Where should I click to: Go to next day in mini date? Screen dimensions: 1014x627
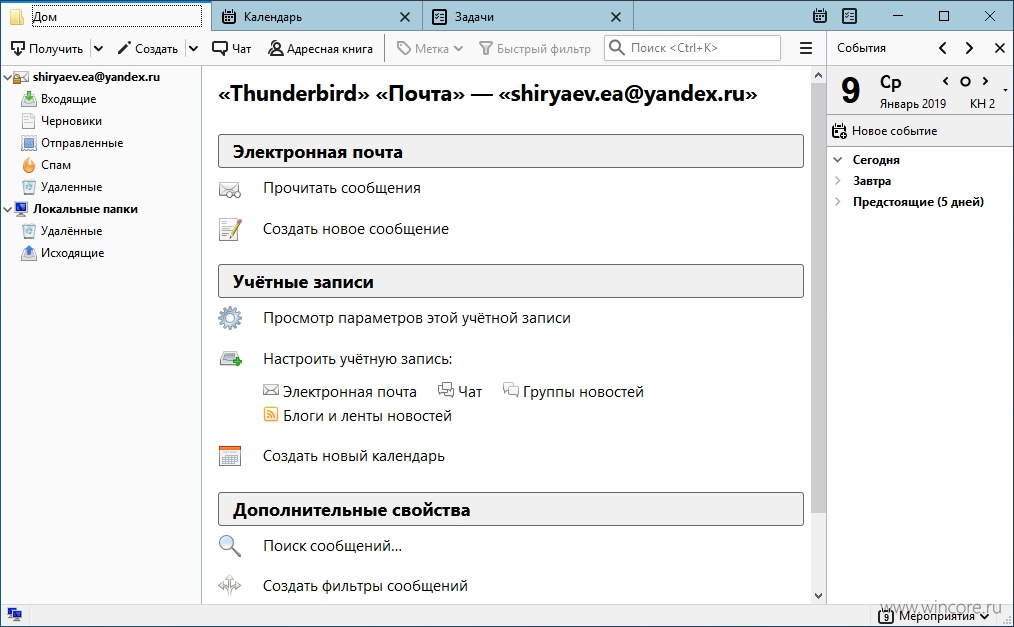986,81
